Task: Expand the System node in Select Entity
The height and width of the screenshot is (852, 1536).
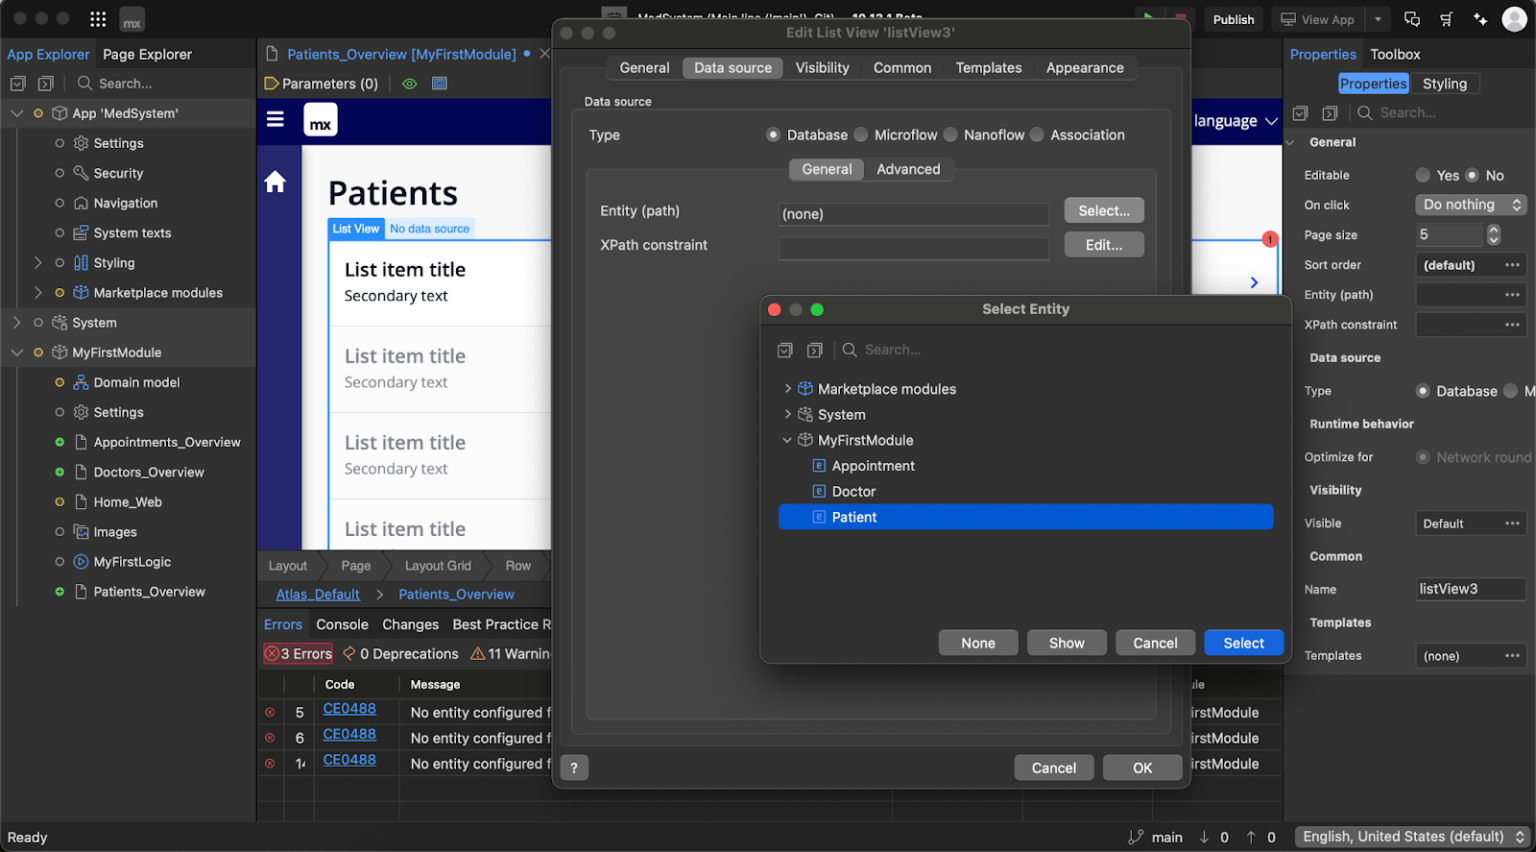Action: coord(788,414)
